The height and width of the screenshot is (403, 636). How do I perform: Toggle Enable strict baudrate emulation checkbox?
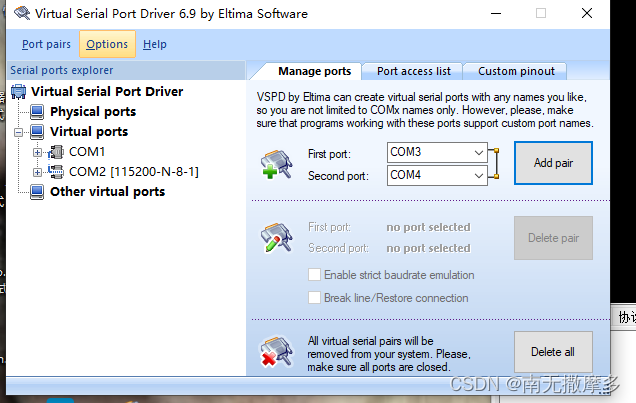(314, 275)
